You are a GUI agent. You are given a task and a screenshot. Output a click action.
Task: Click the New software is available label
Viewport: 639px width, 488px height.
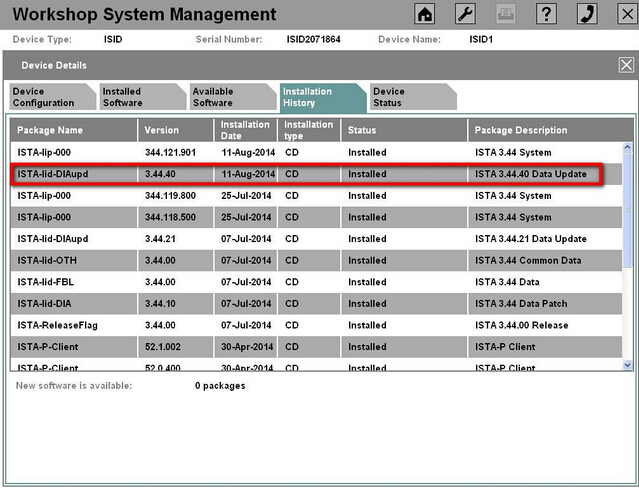tap(74, 386)
